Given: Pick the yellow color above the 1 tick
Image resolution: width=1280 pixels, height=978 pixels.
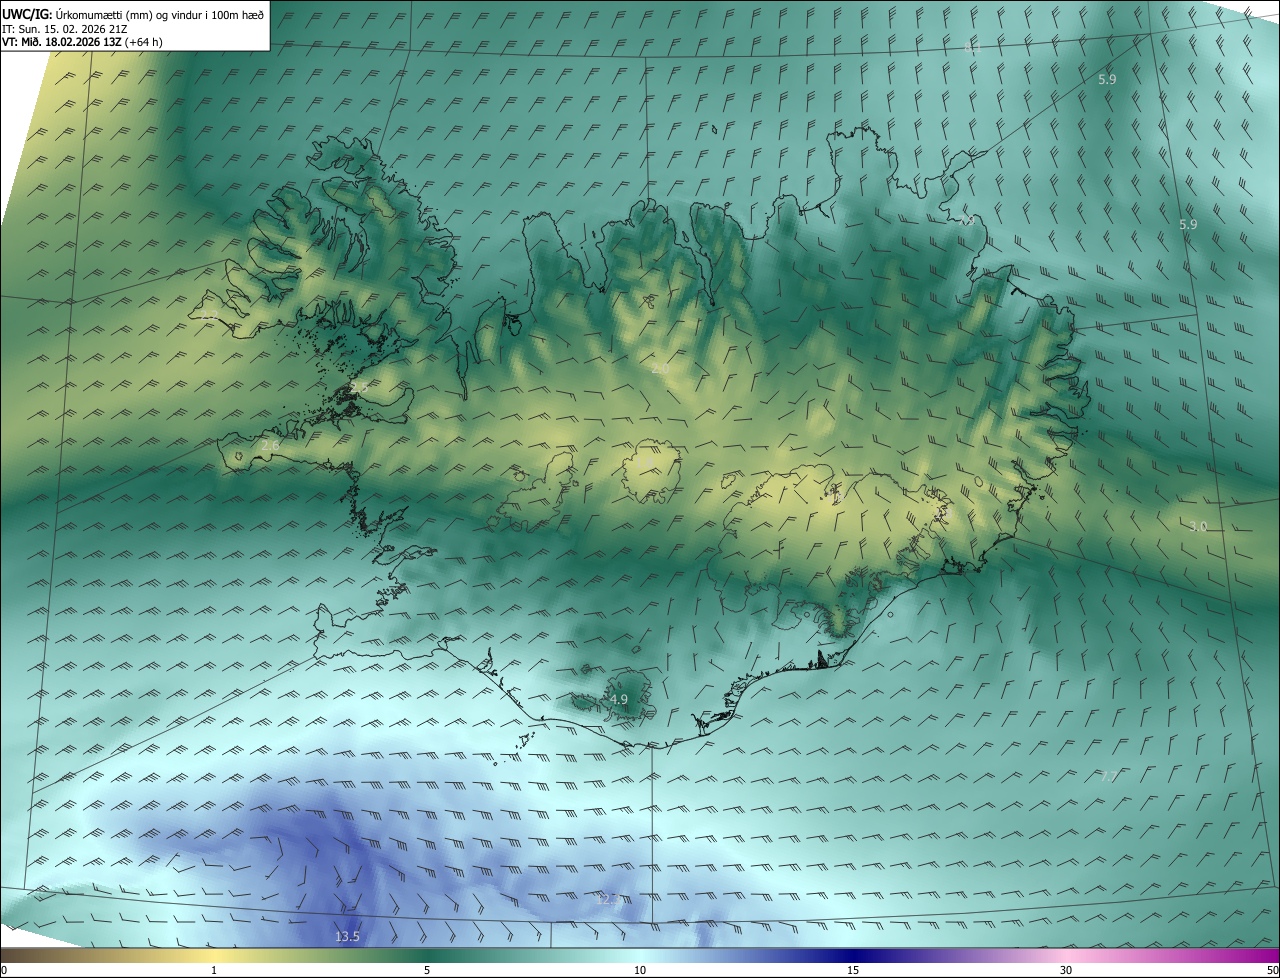Looking at the screenshot, I should [214, 956].
